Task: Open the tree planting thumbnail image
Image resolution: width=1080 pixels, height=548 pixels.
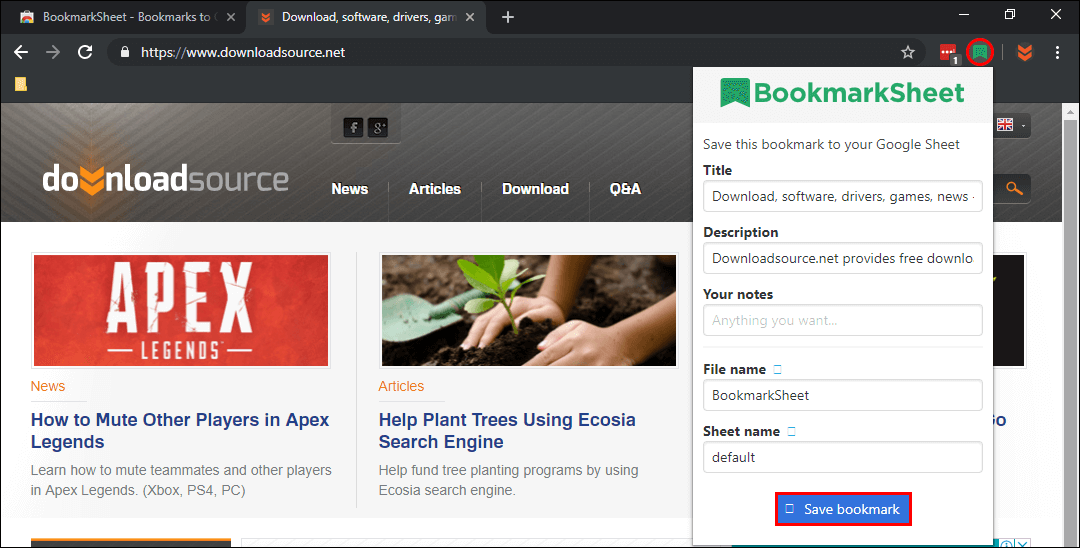Action: pyautogui.click(x=529, y=310)
